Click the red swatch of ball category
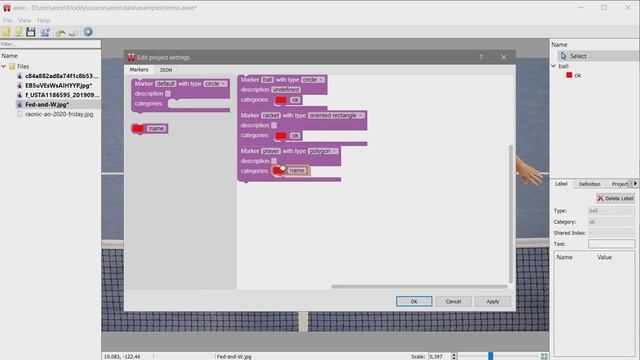Image resolution: width=640 pixels, height=360 pixels. (x=281, y=100)
